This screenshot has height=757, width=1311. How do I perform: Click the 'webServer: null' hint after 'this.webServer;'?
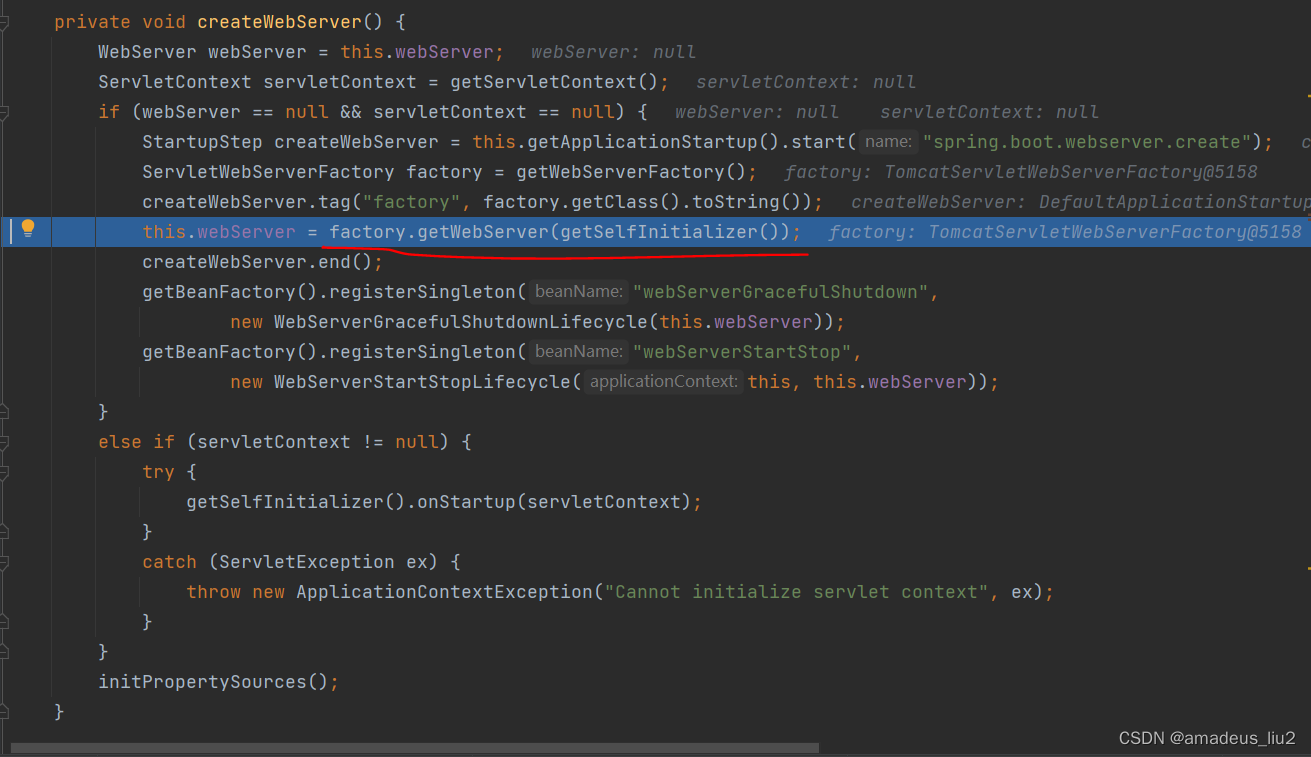tap(613, 52)
